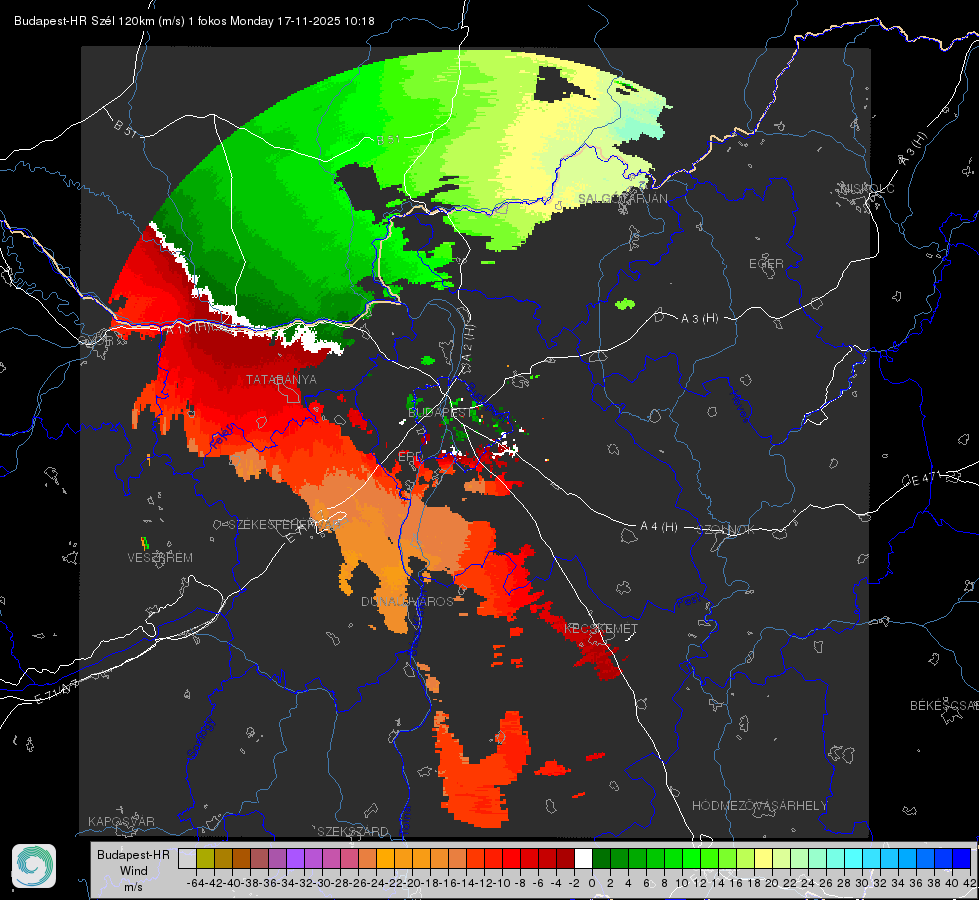Click the radar title with date 17-11-2025 10:18
The height and width of the screenshot is (900, 979).
(194, 21)
